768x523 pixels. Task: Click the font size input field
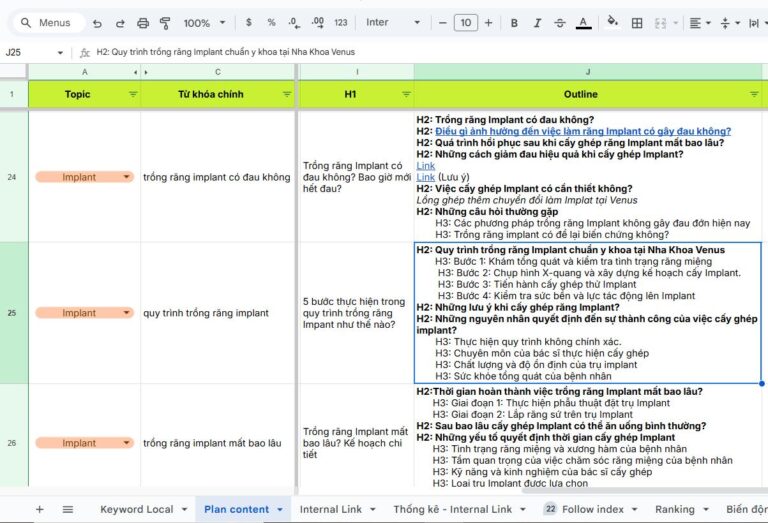point(465,23)
